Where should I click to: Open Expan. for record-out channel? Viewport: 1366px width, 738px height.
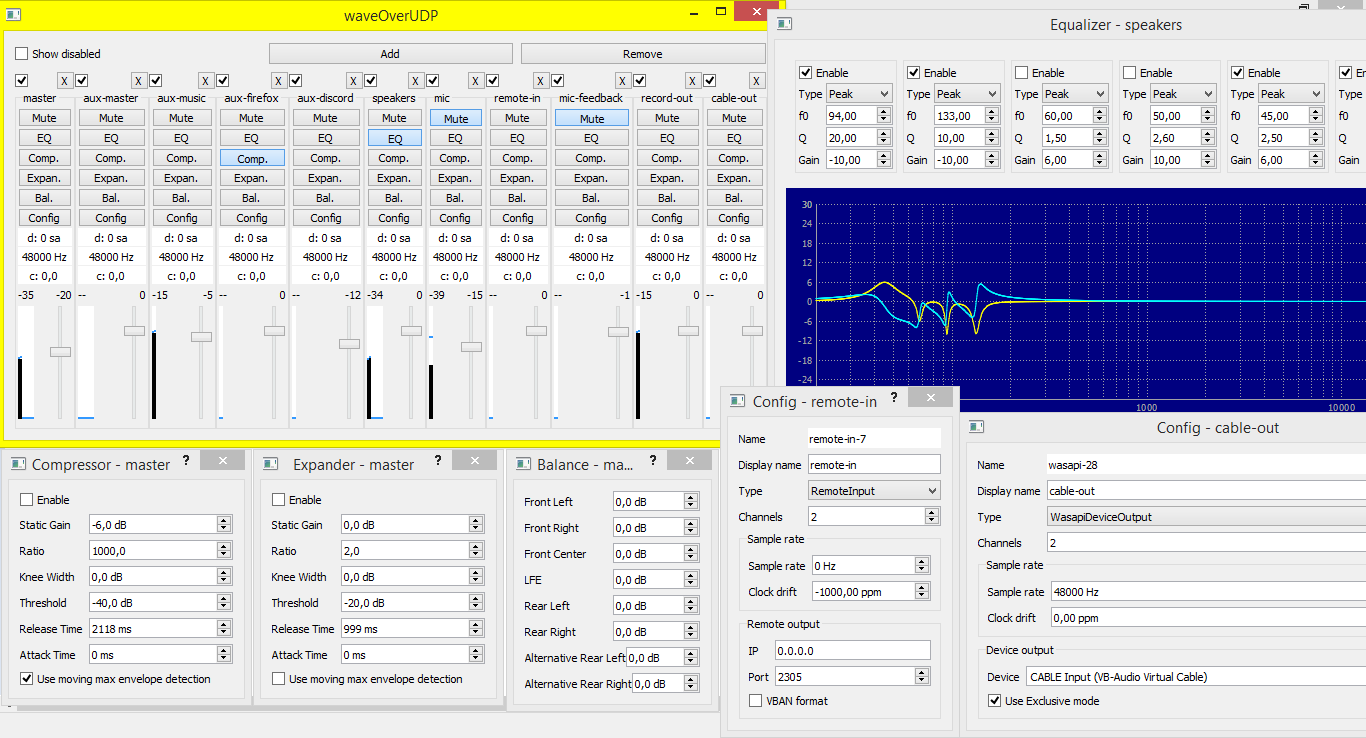(666, 178)
